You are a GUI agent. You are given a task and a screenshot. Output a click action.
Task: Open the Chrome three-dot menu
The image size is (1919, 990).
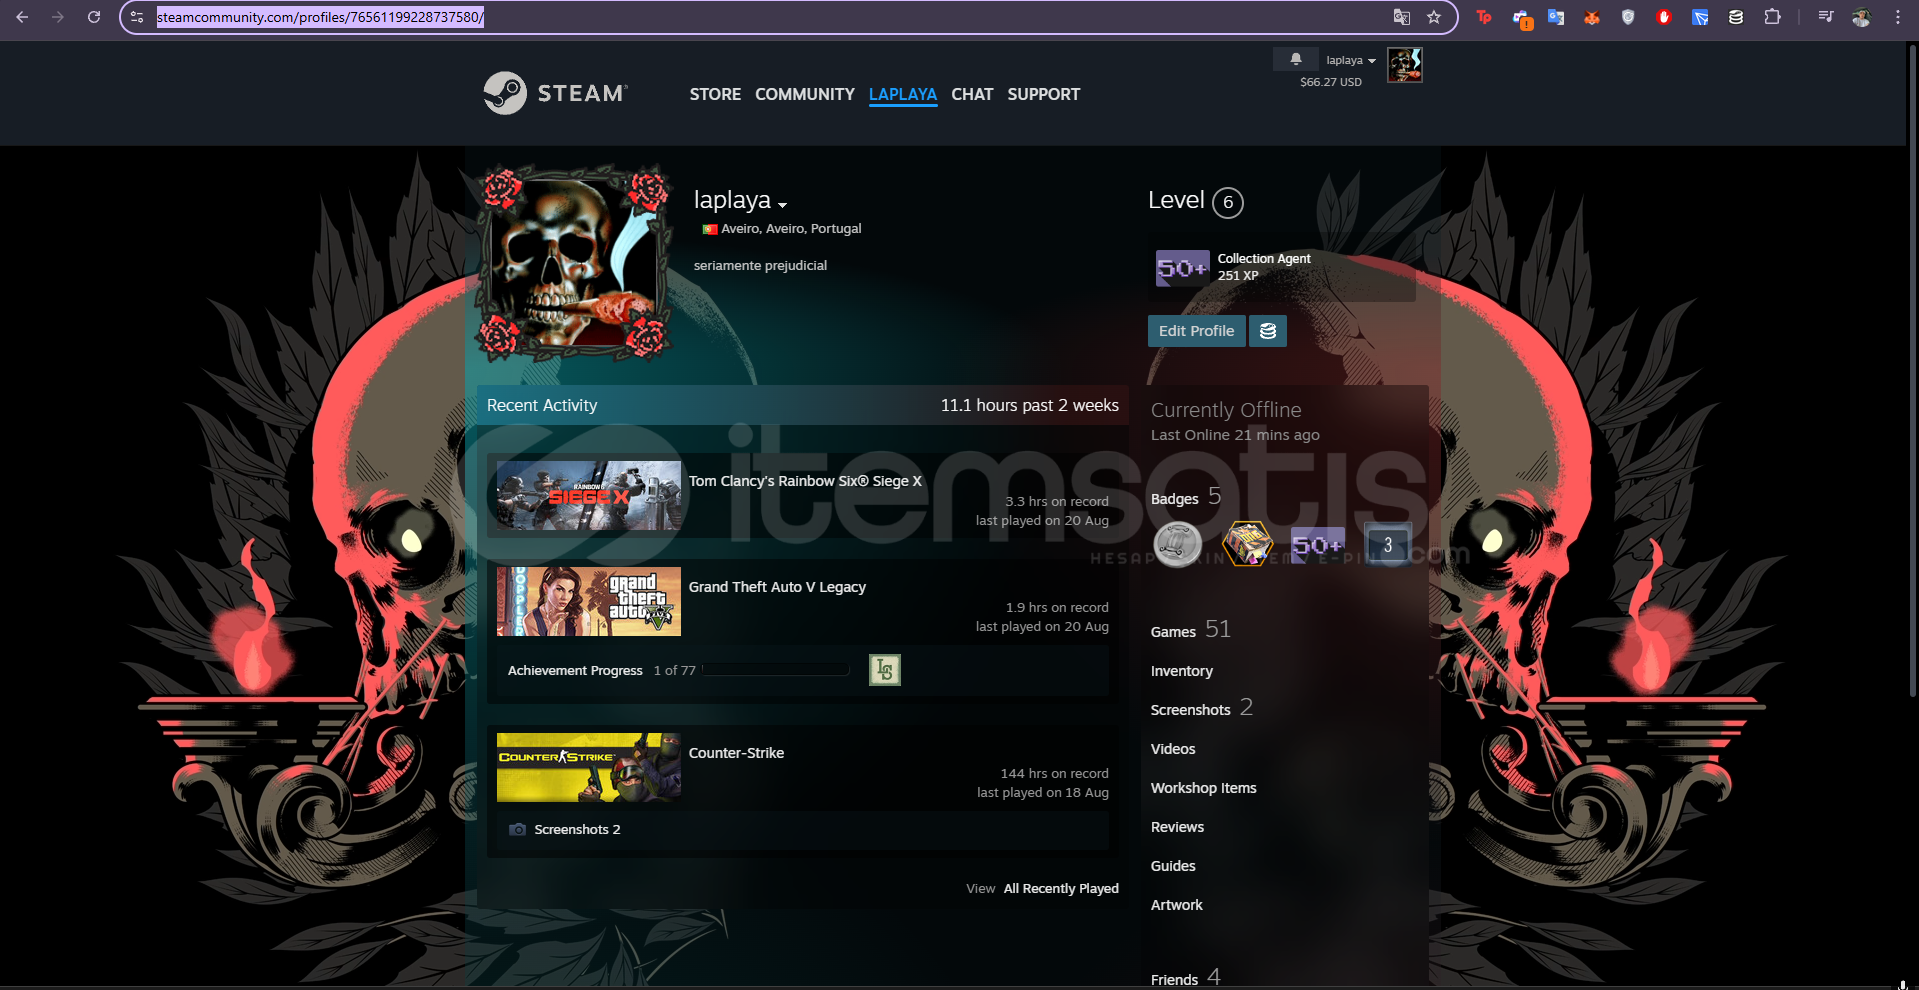[x=1897, y=17]
